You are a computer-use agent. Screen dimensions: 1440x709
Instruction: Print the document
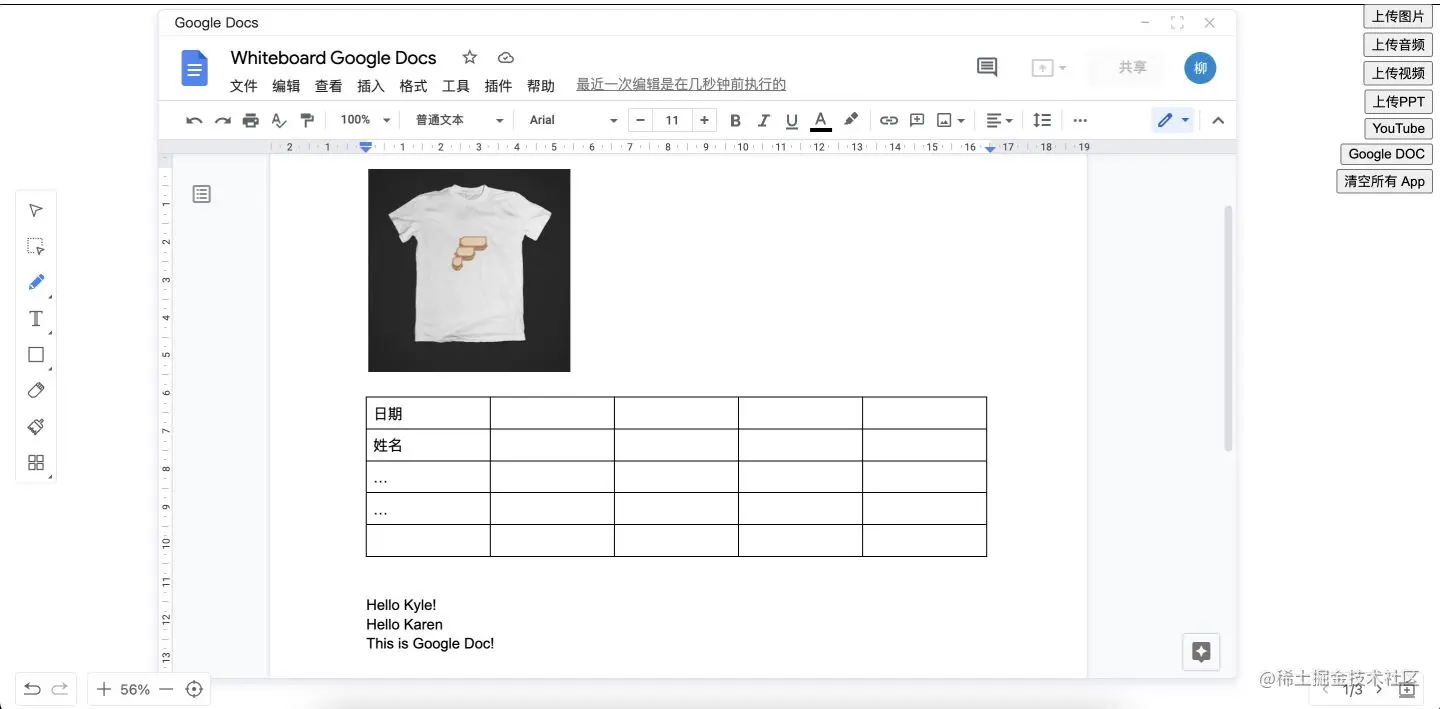click(251, 120)
